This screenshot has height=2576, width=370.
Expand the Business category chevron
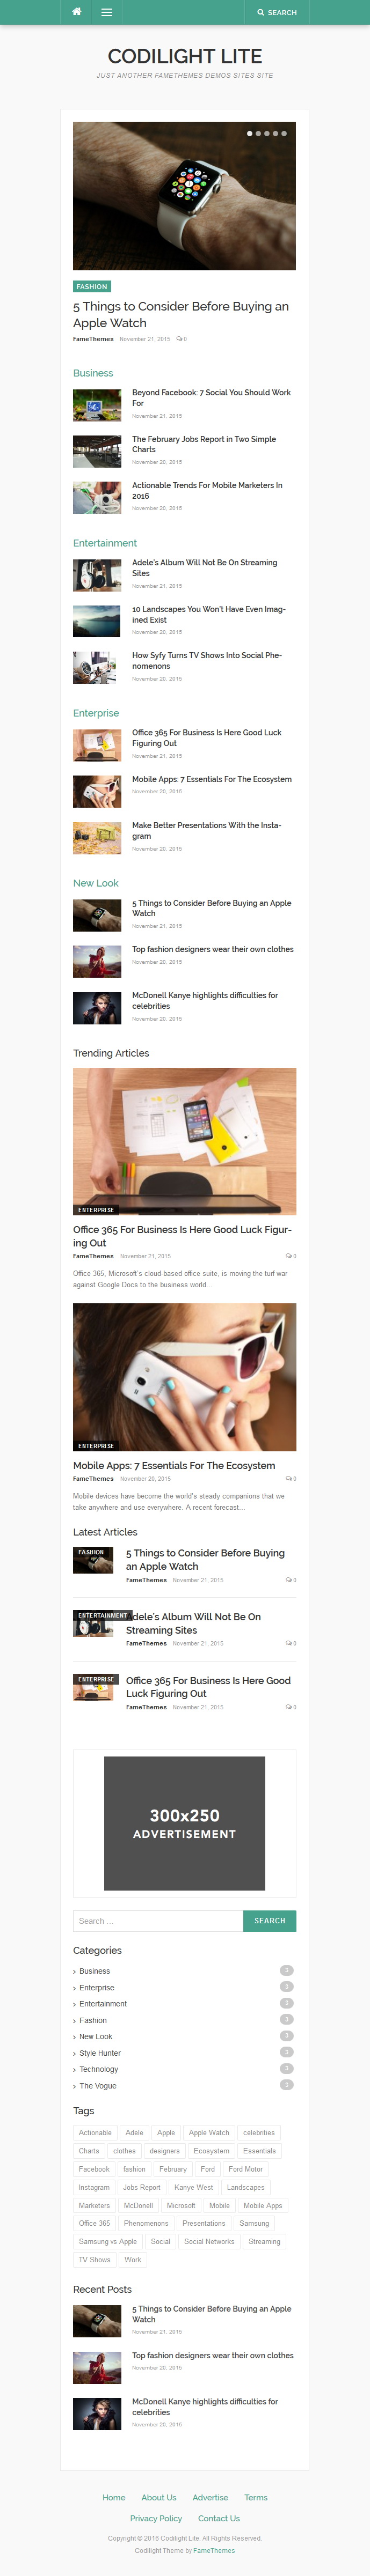pyautogui.click(x=74, y=1971)
